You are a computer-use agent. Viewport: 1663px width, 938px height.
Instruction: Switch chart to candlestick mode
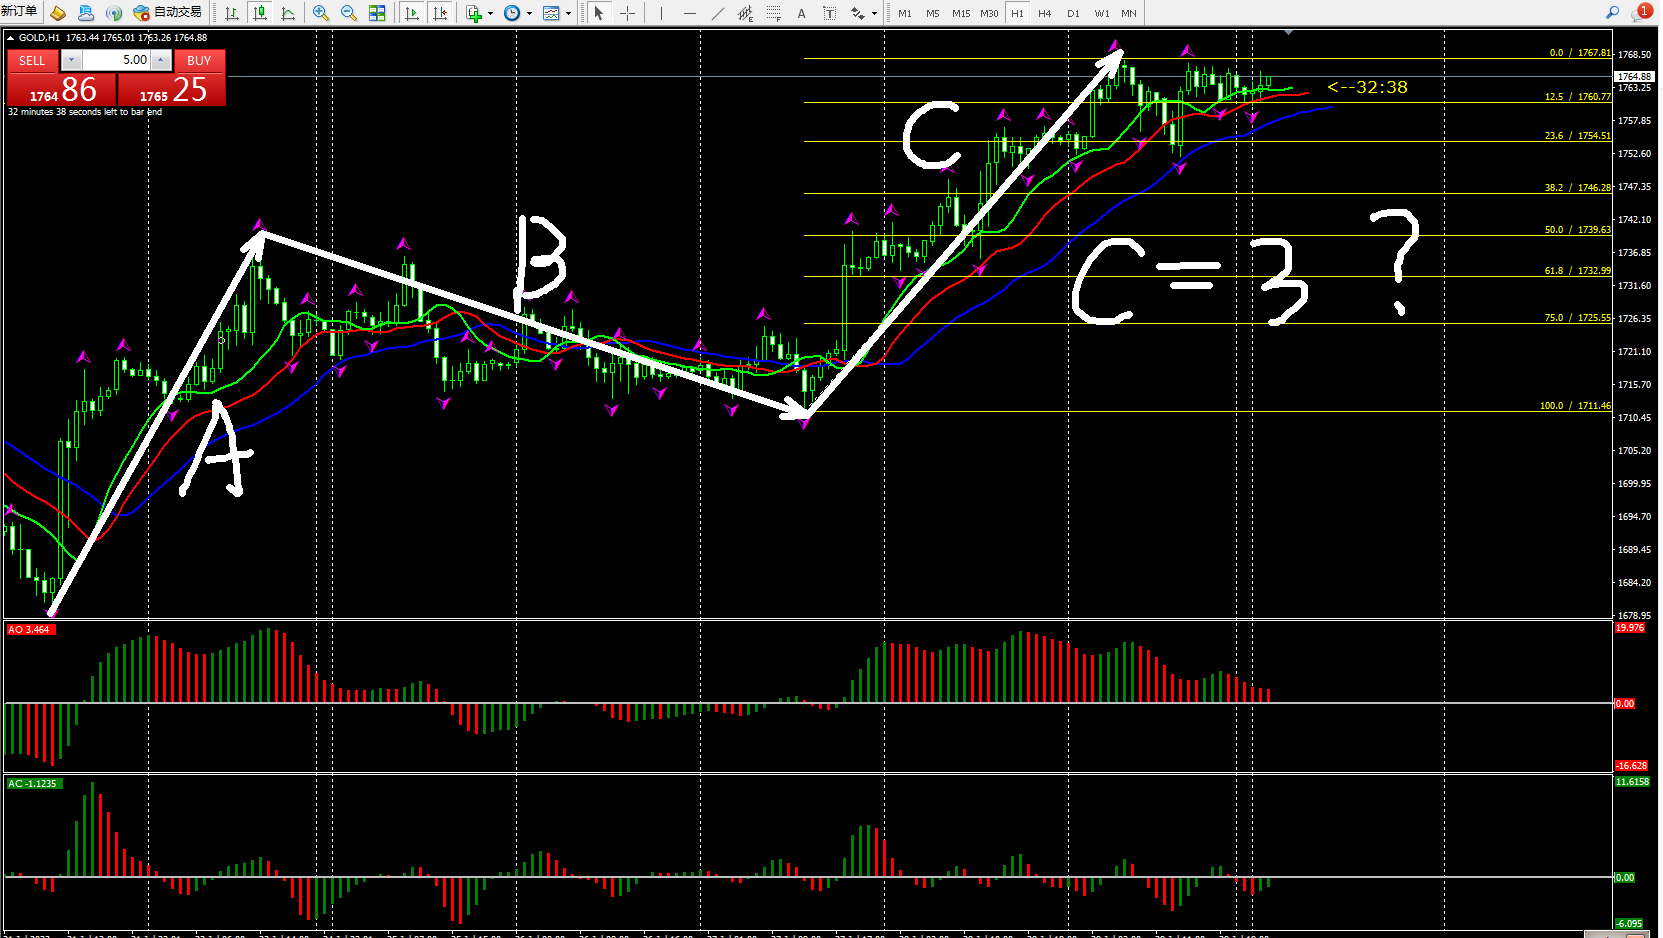click(260, 13)
